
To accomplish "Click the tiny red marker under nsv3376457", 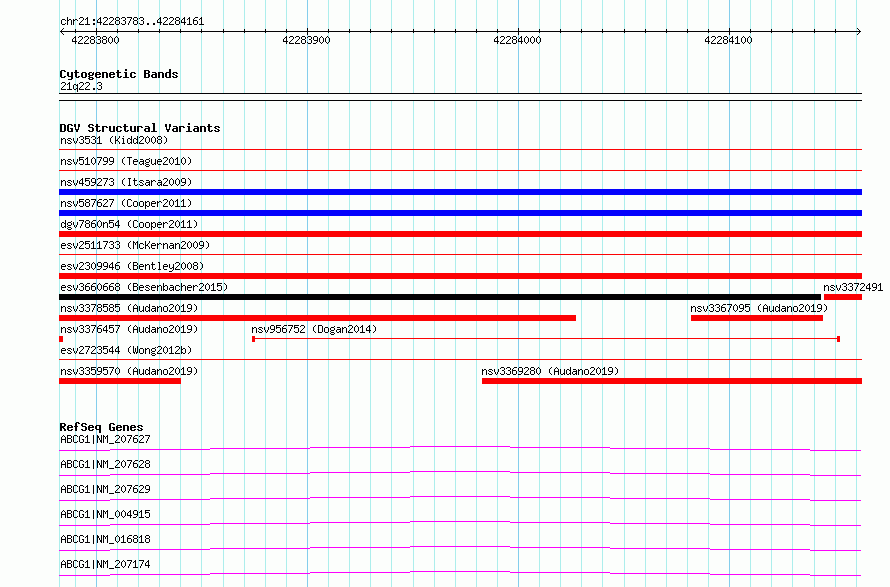I will pyautogui.click(x=61, y=339).
